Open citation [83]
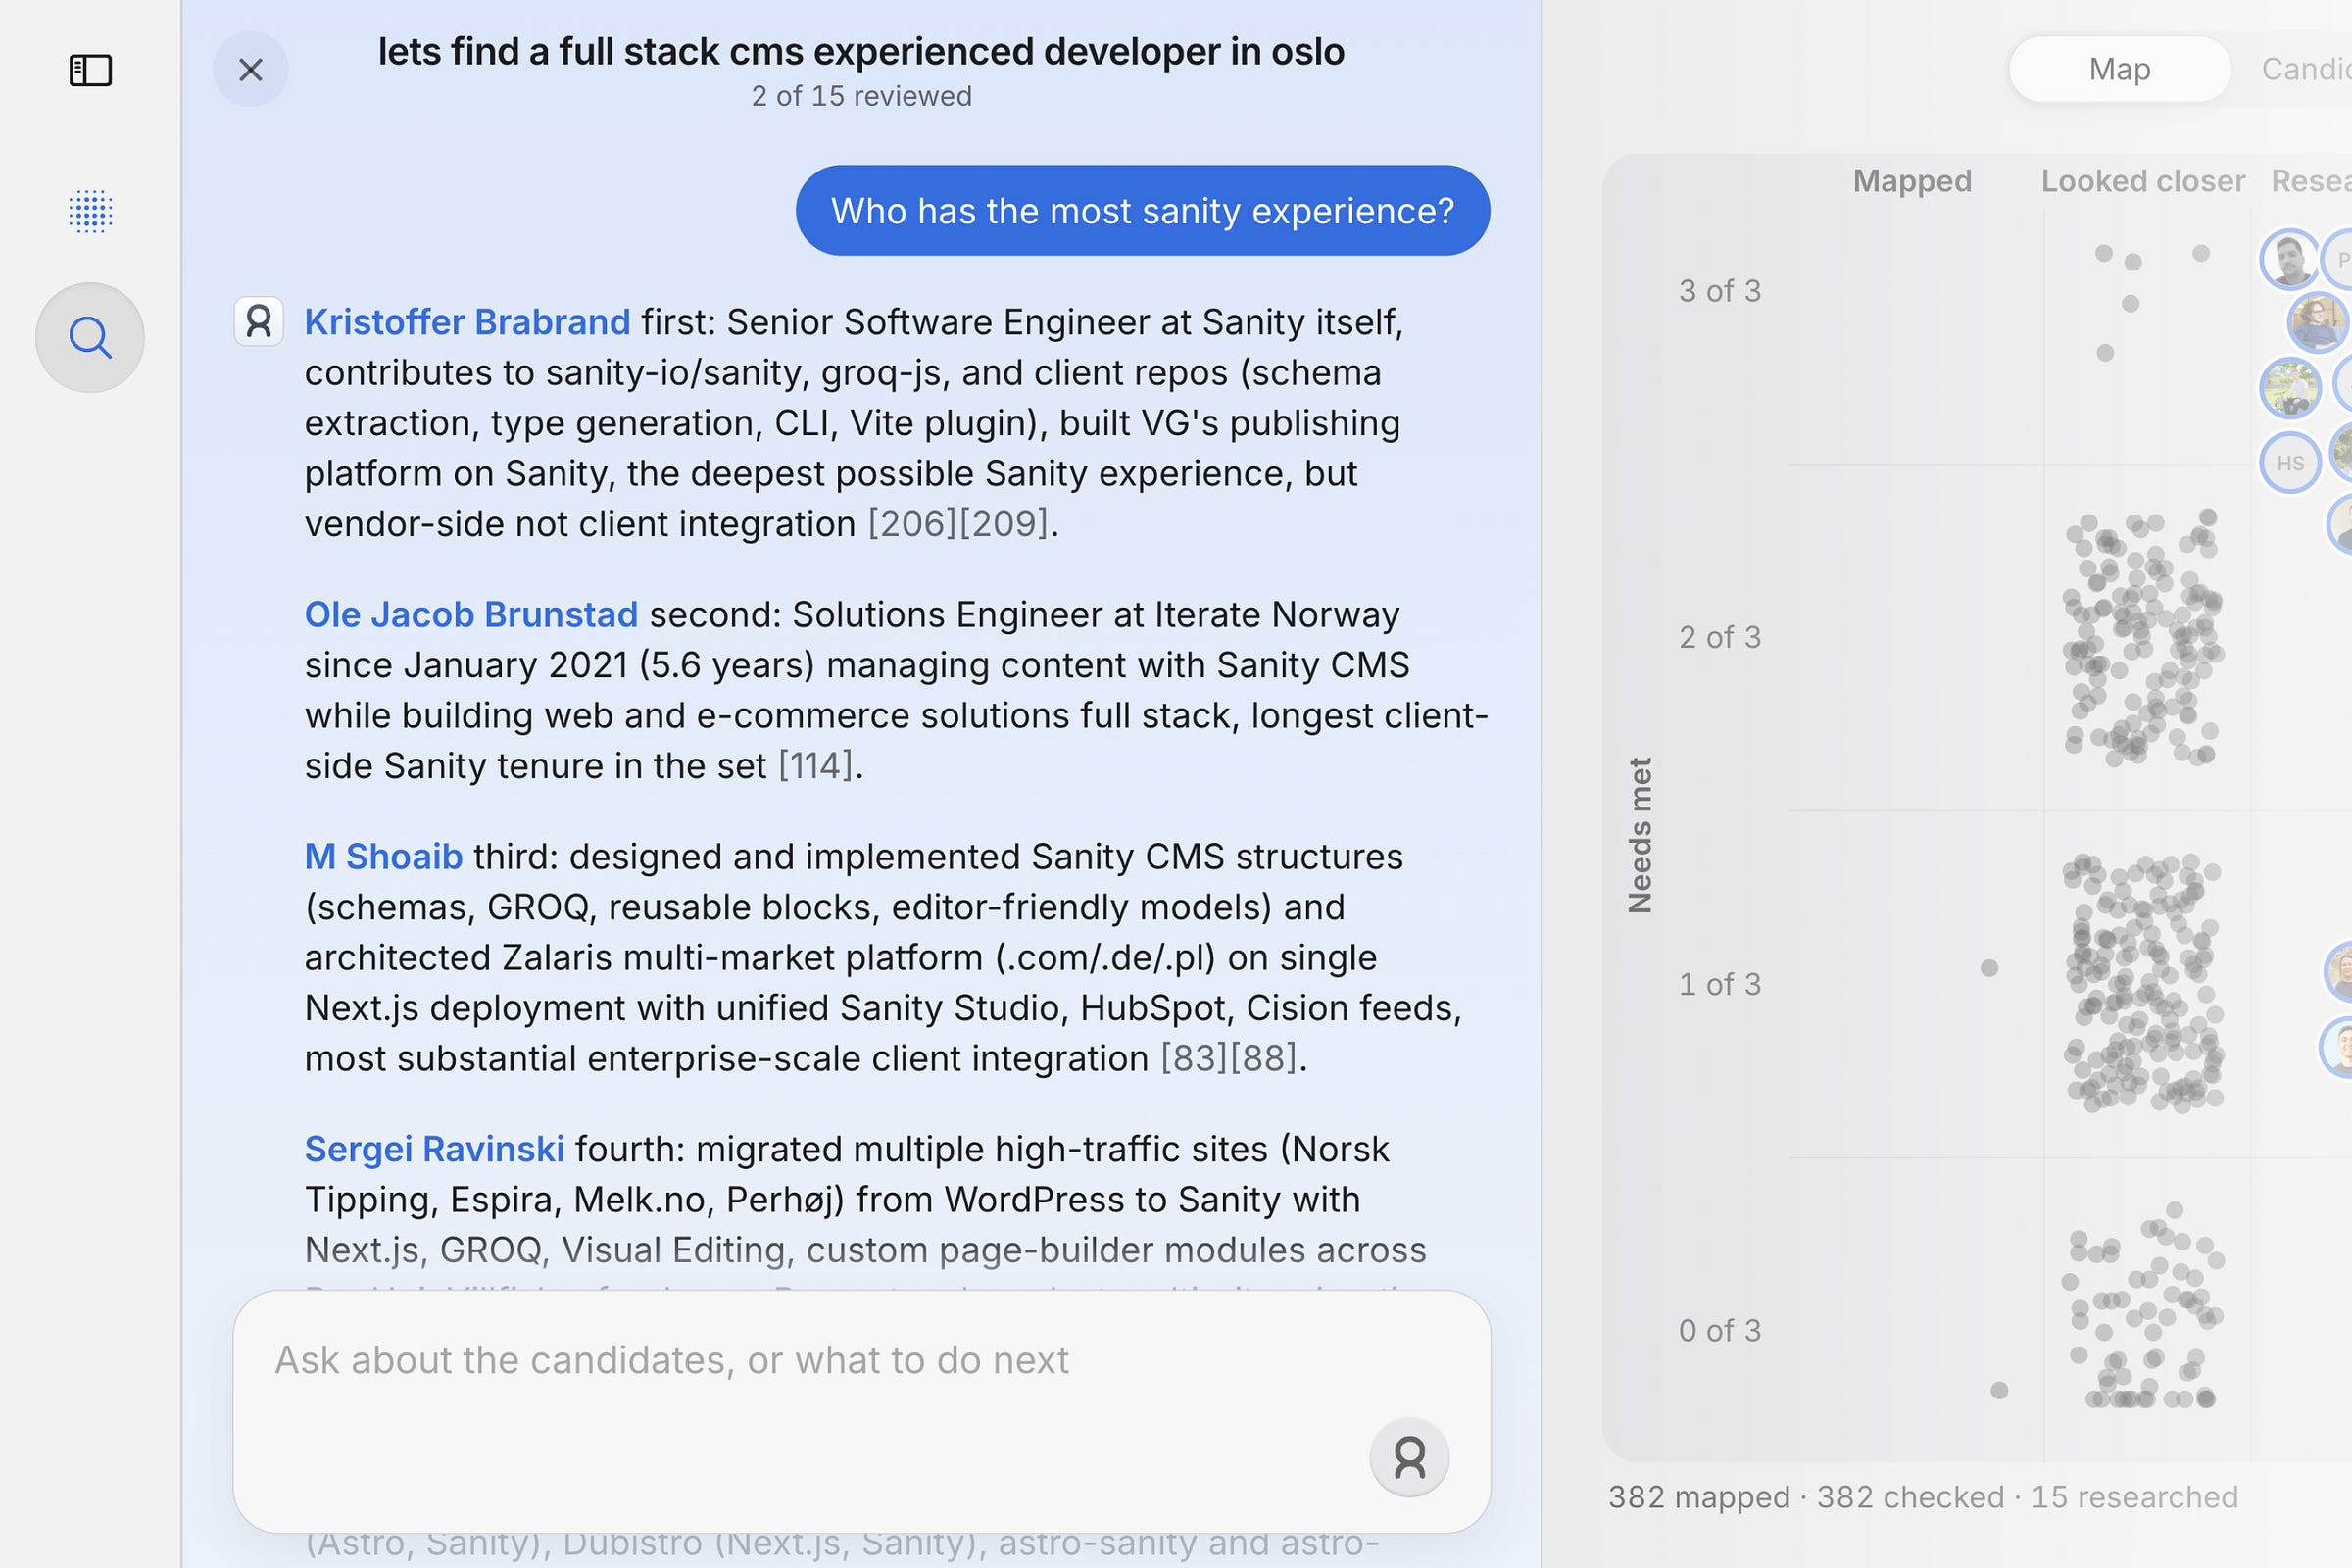This screenshot has width=2352, height=1568. coord(1194,1058)
